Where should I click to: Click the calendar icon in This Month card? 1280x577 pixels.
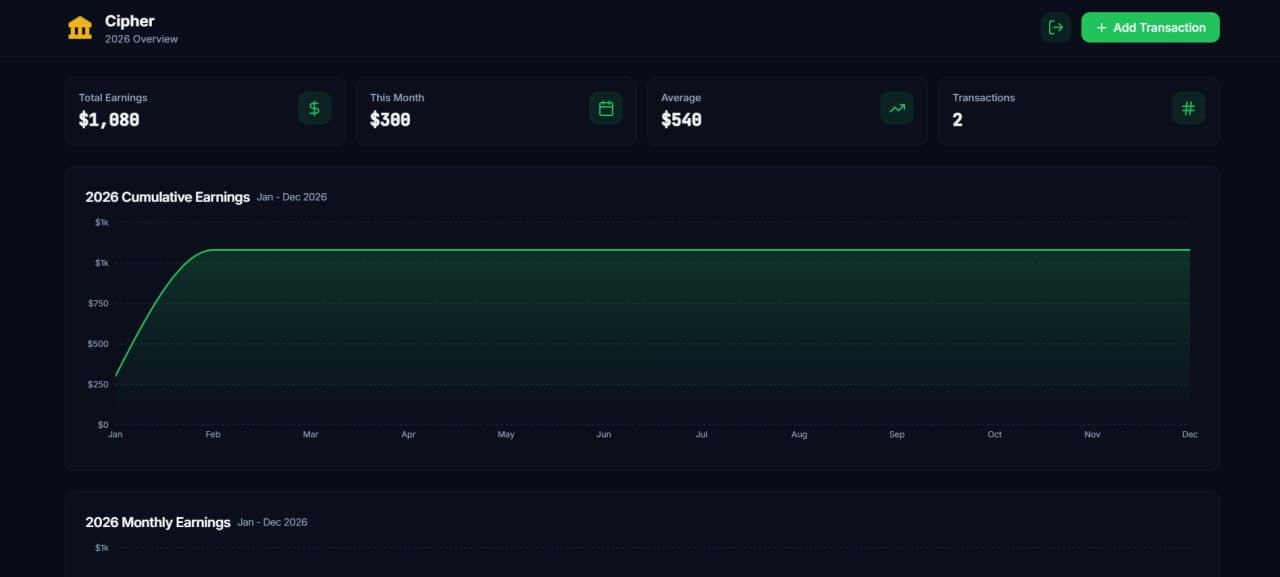pos(605,108)
